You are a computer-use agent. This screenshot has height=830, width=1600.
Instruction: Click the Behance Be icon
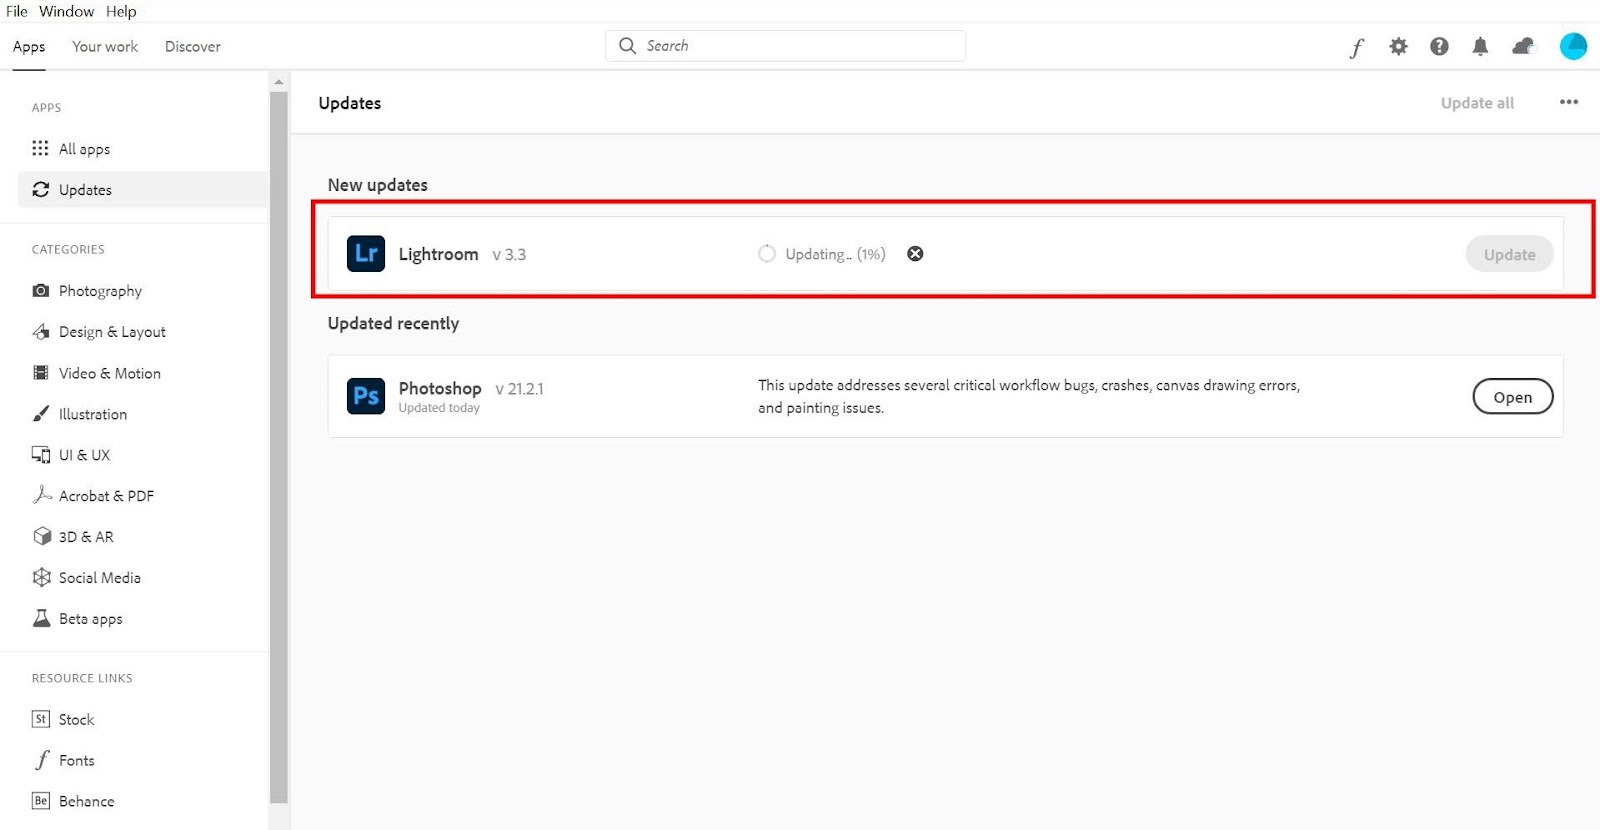[x=41, y=801]
